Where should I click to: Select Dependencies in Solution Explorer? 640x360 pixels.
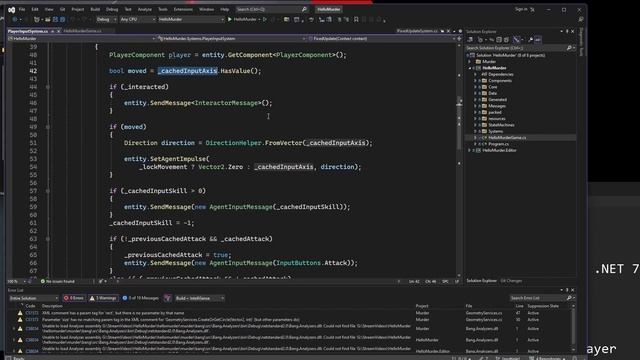point(500,74)
